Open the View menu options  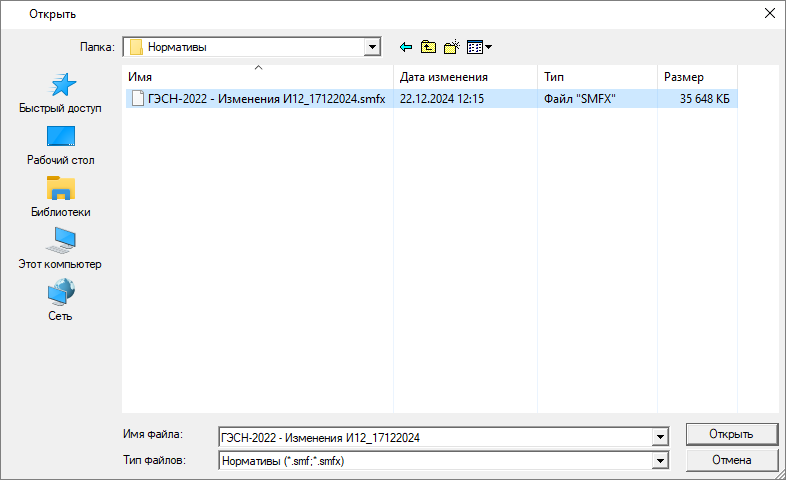tap(479, 47)
